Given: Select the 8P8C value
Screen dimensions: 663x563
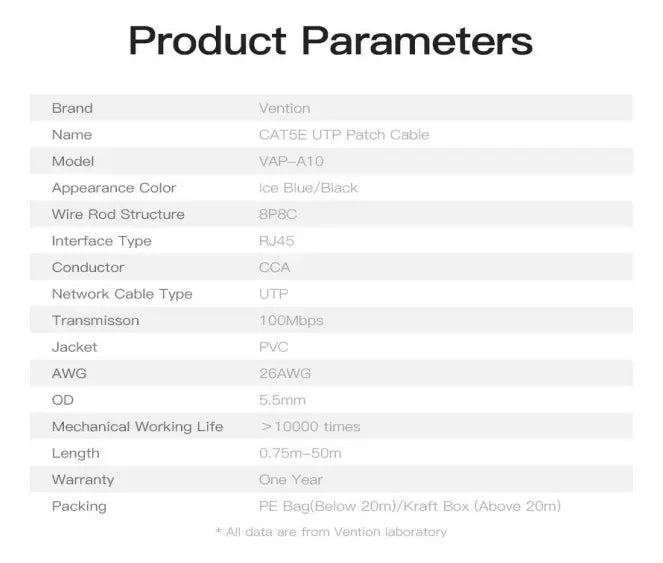Looking at the screenshot, I should coord(278,214).
